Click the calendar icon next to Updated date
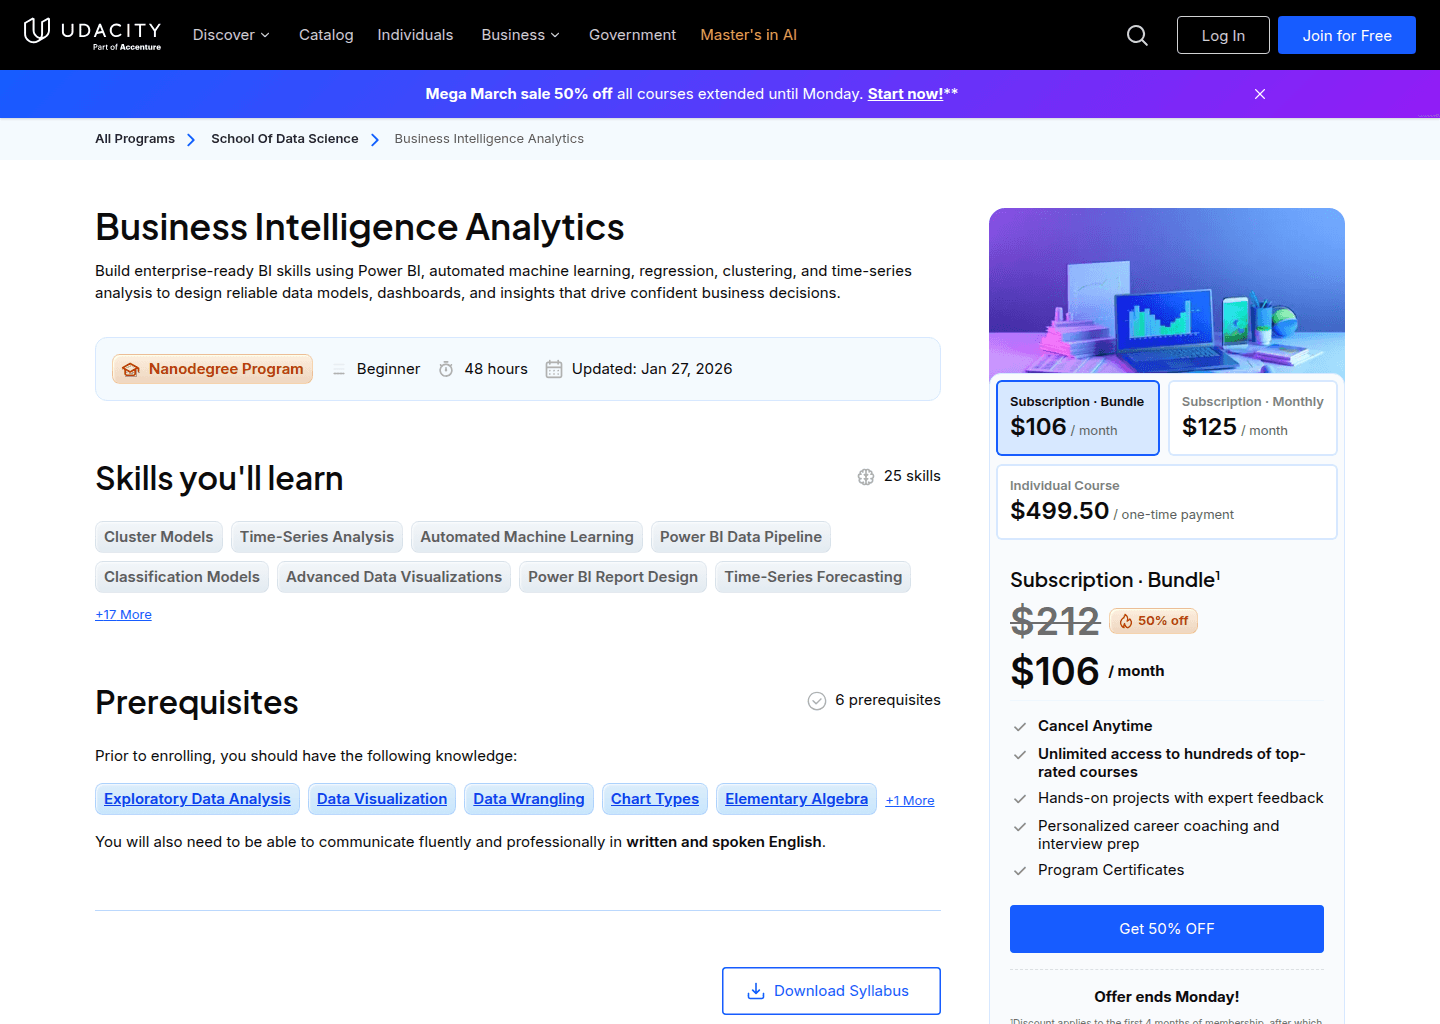The image size is (1440, 1024). pos(554,368)
